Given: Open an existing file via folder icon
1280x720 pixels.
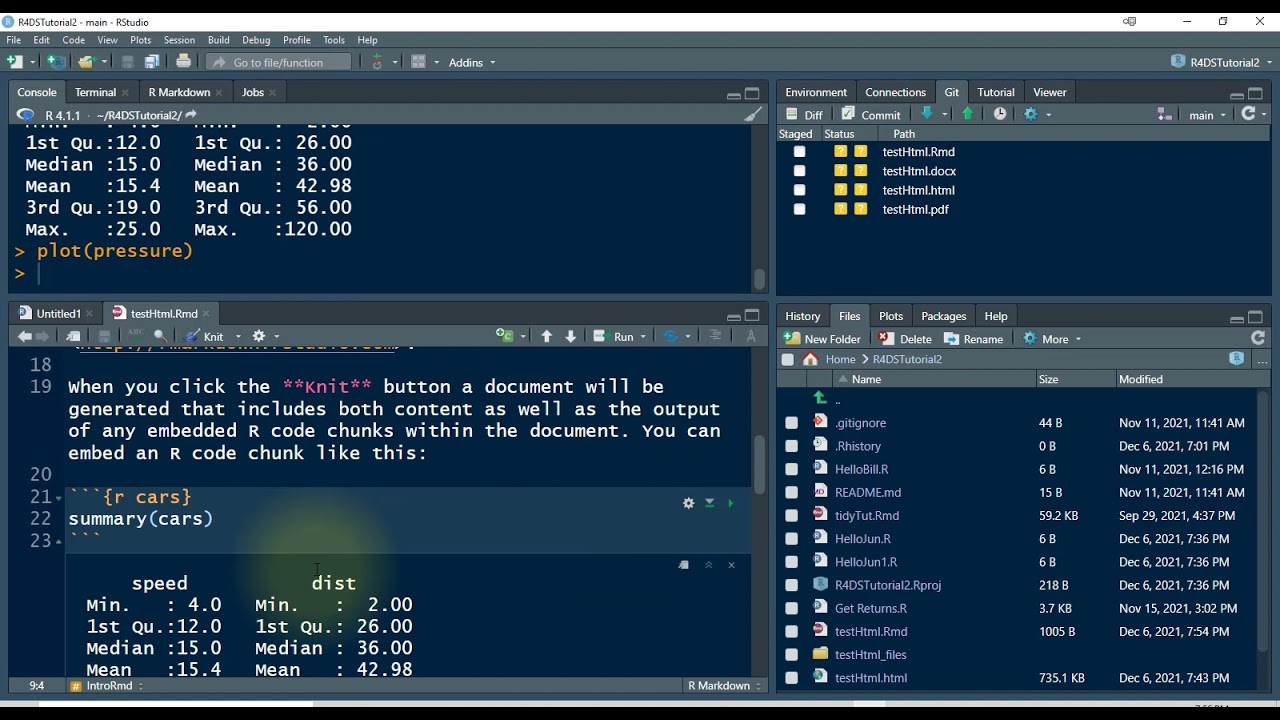Looking at the screenshot, I should click(x=86, y=62).
